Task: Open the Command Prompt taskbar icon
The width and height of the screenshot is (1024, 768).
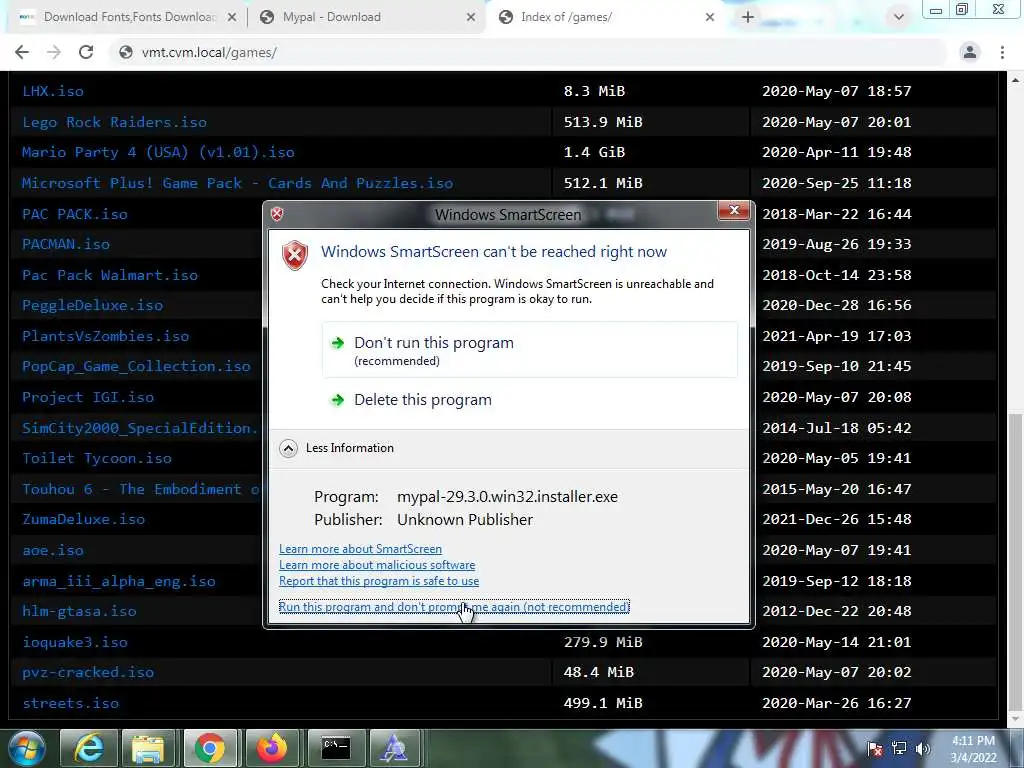Action: (x=335, y=748)
